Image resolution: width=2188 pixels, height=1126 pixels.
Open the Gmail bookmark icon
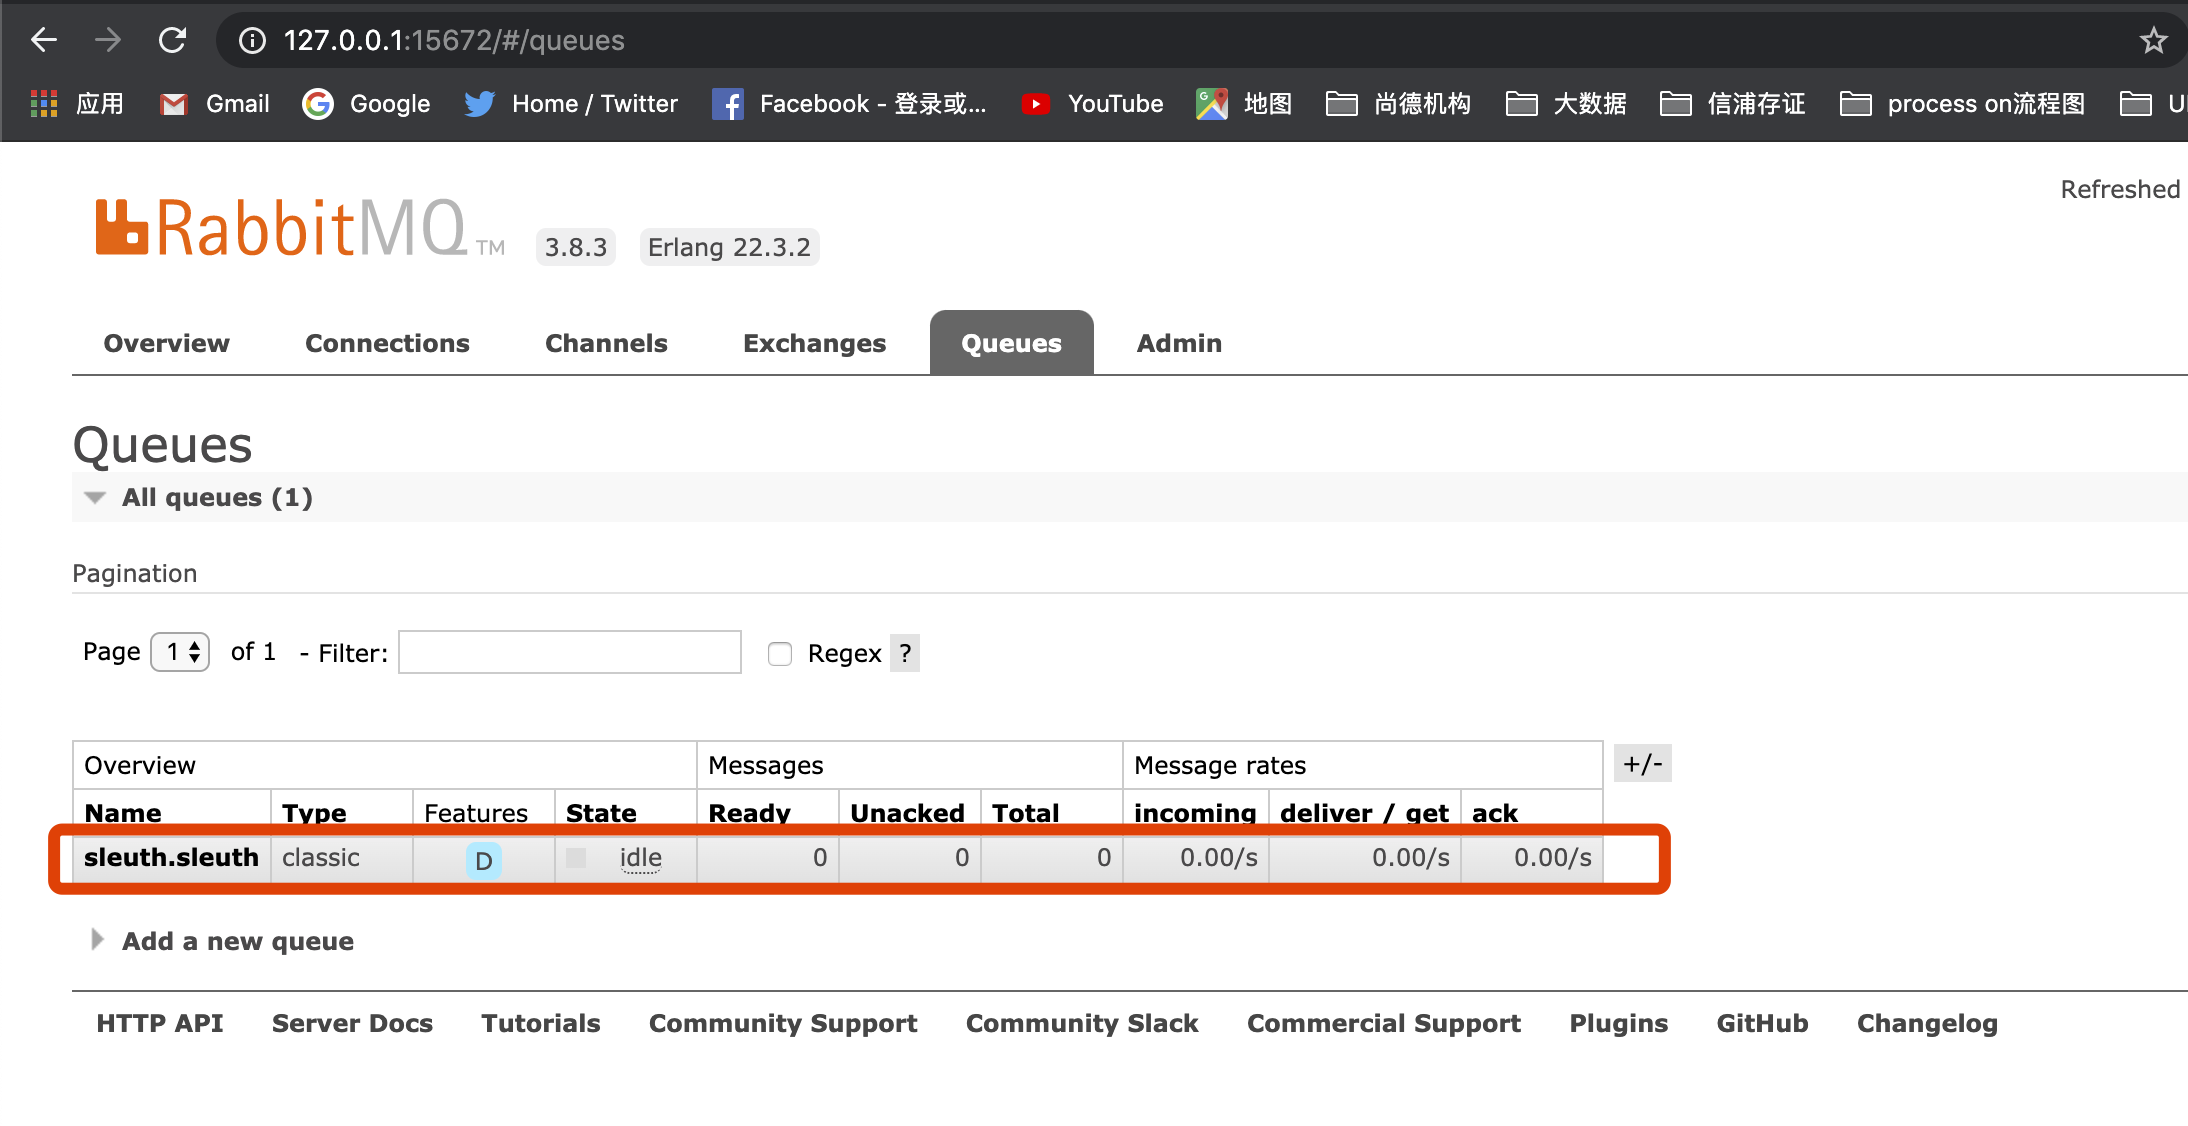pyautogui.click(x=174, y=104)
